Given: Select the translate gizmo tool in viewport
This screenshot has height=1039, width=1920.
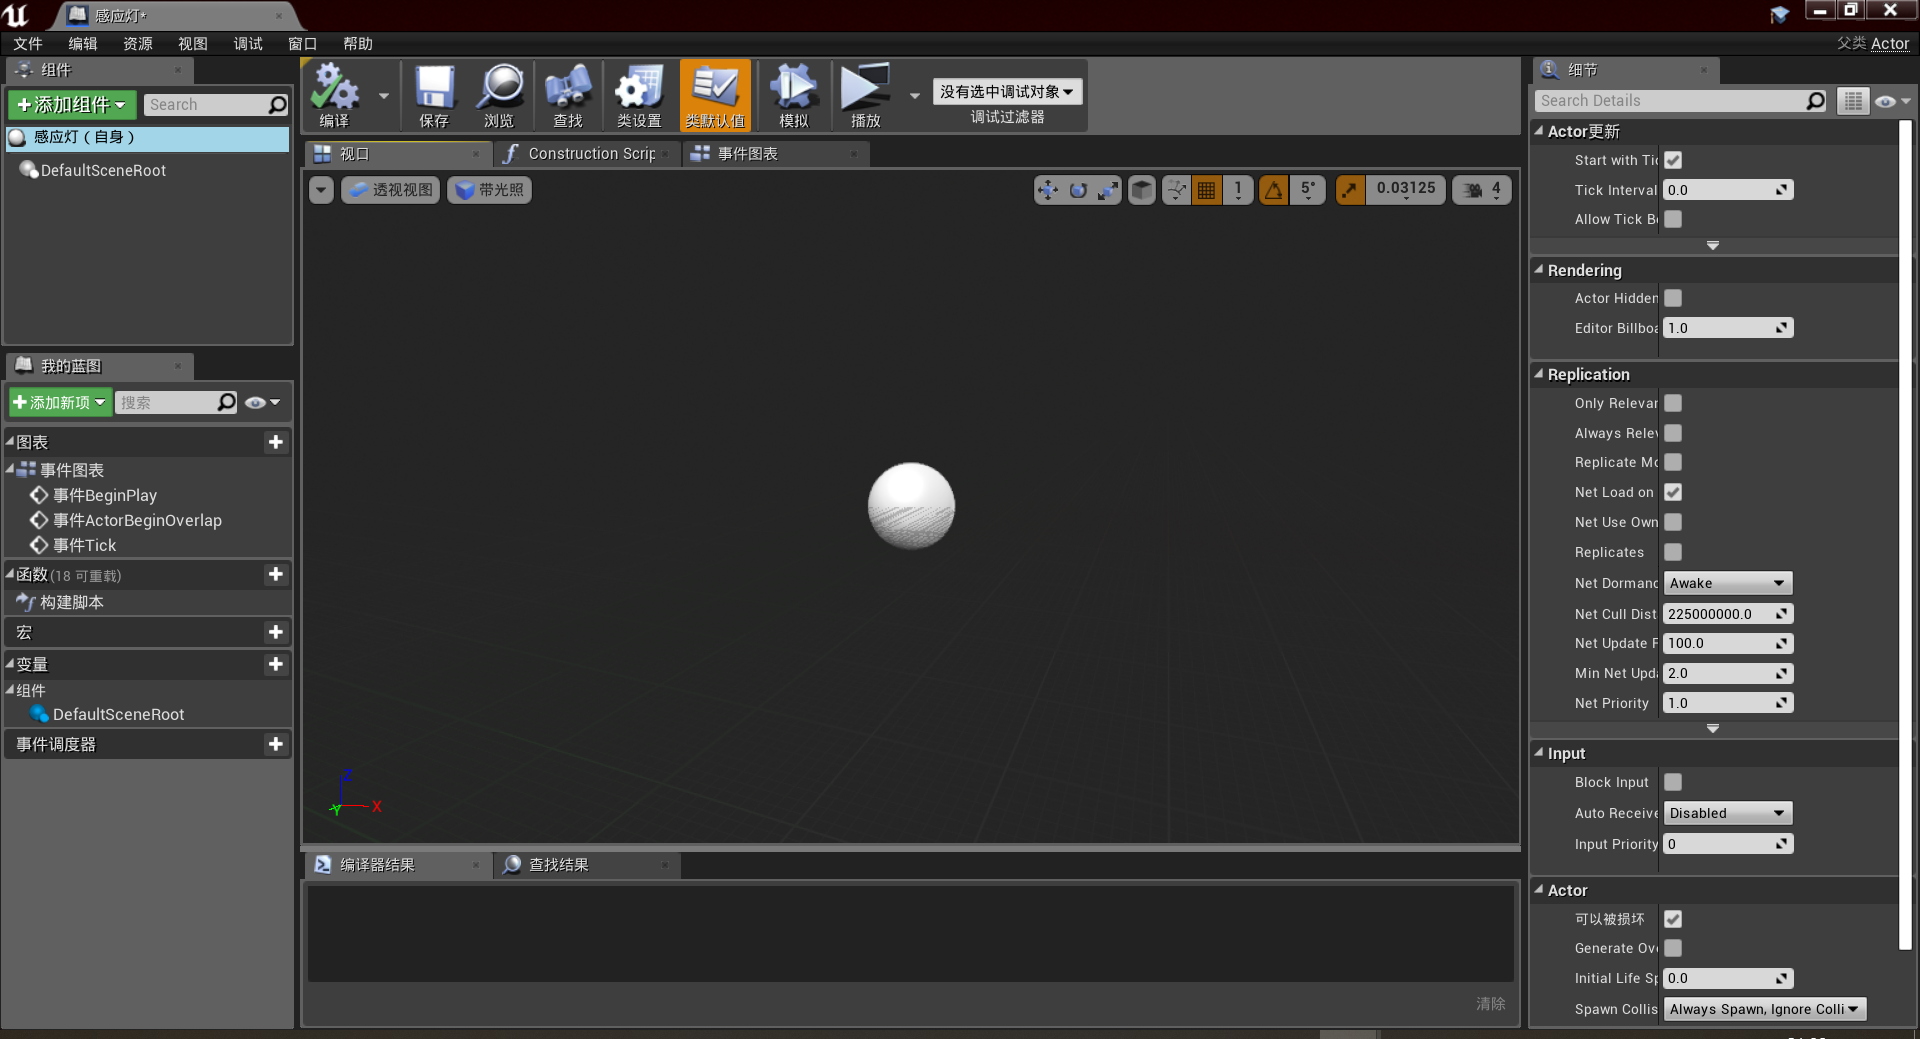Looking at the screenshot, I should (x=1048, y=190).
